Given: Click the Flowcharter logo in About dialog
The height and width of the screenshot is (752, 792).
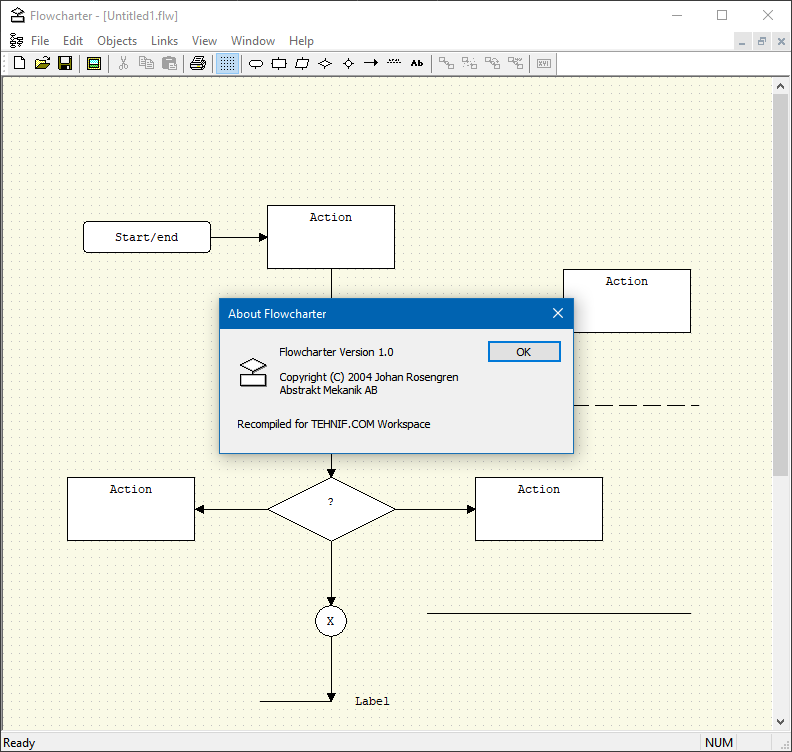Looking at the screenshot, I should (x=253, y=372).
